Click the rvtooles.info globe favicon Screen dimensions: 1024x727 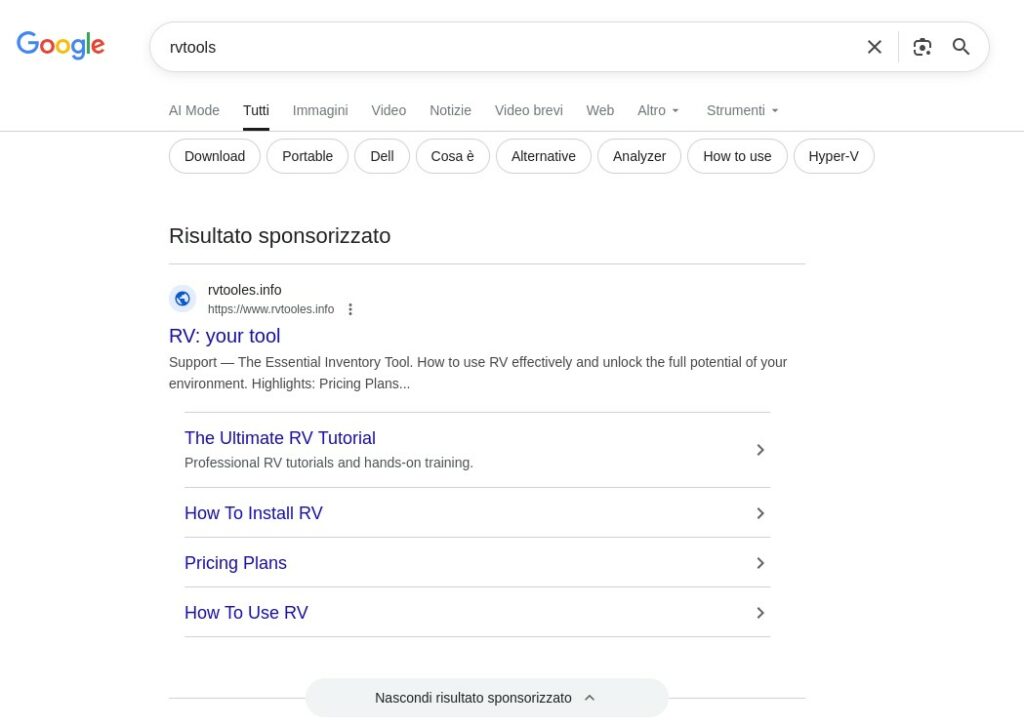182,298
